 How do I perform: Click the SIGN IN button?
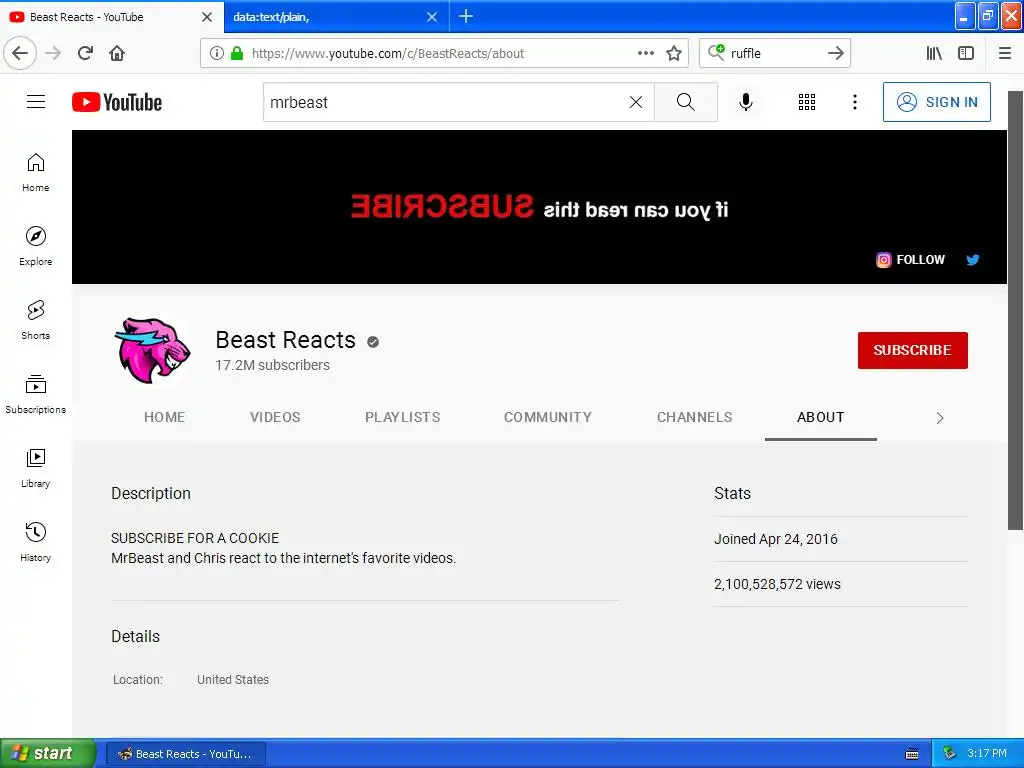936,102
